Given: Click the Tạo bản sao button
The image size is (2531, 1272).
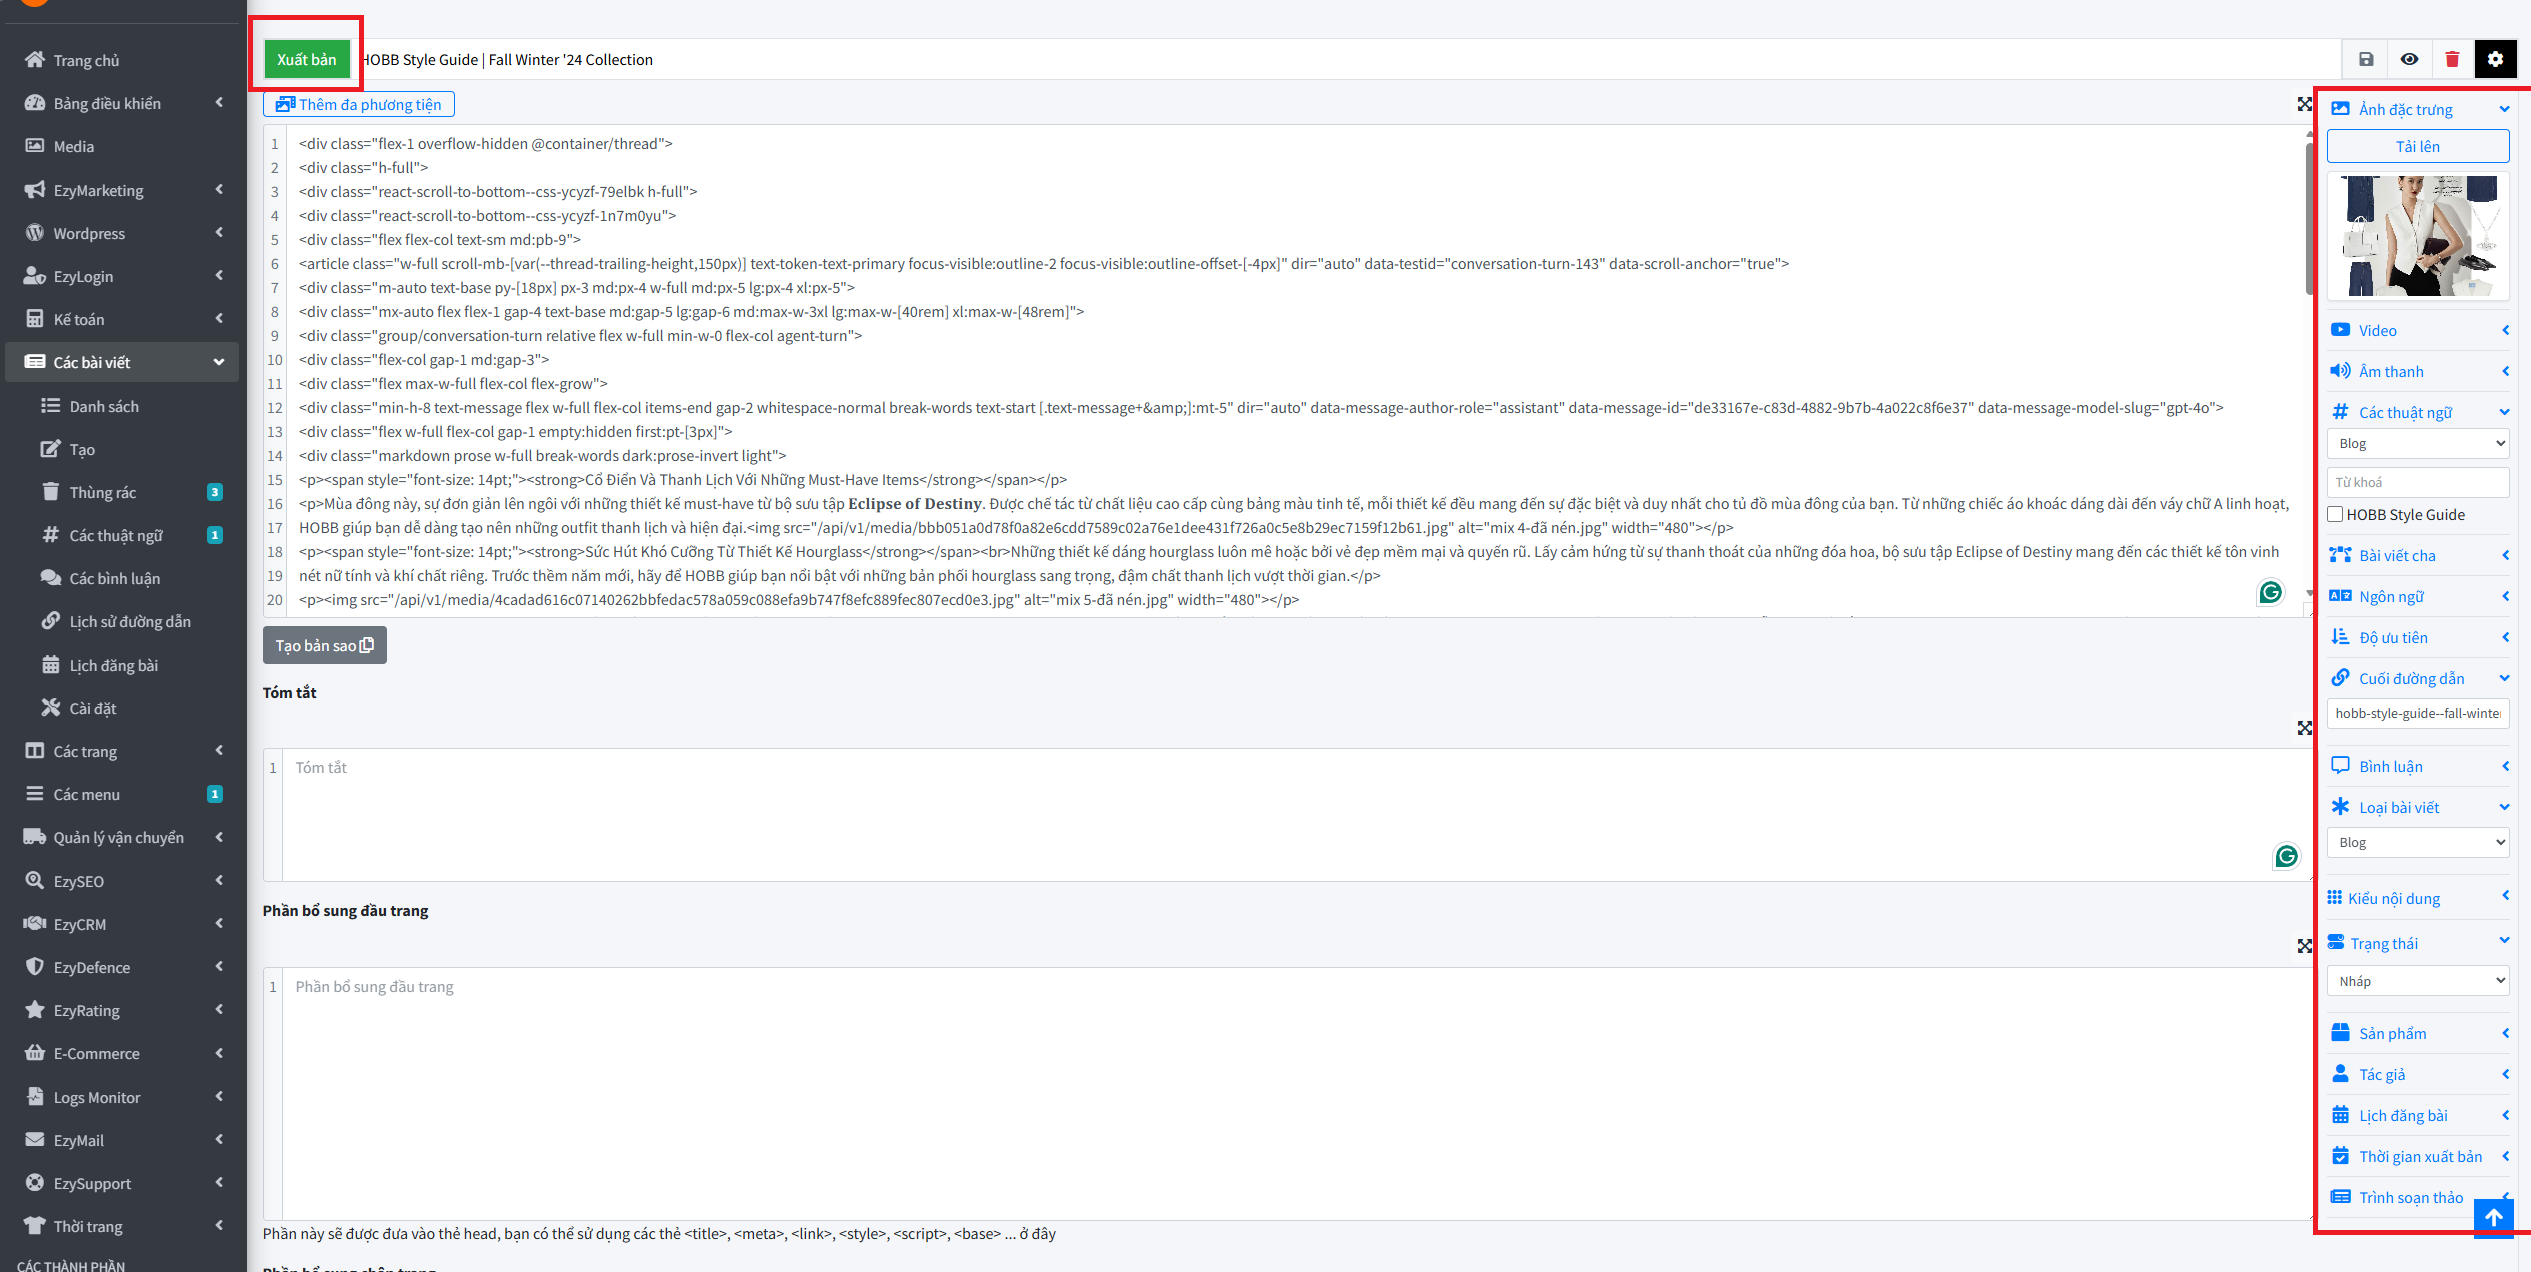Looking at the screenshot, I should [324, 645].
